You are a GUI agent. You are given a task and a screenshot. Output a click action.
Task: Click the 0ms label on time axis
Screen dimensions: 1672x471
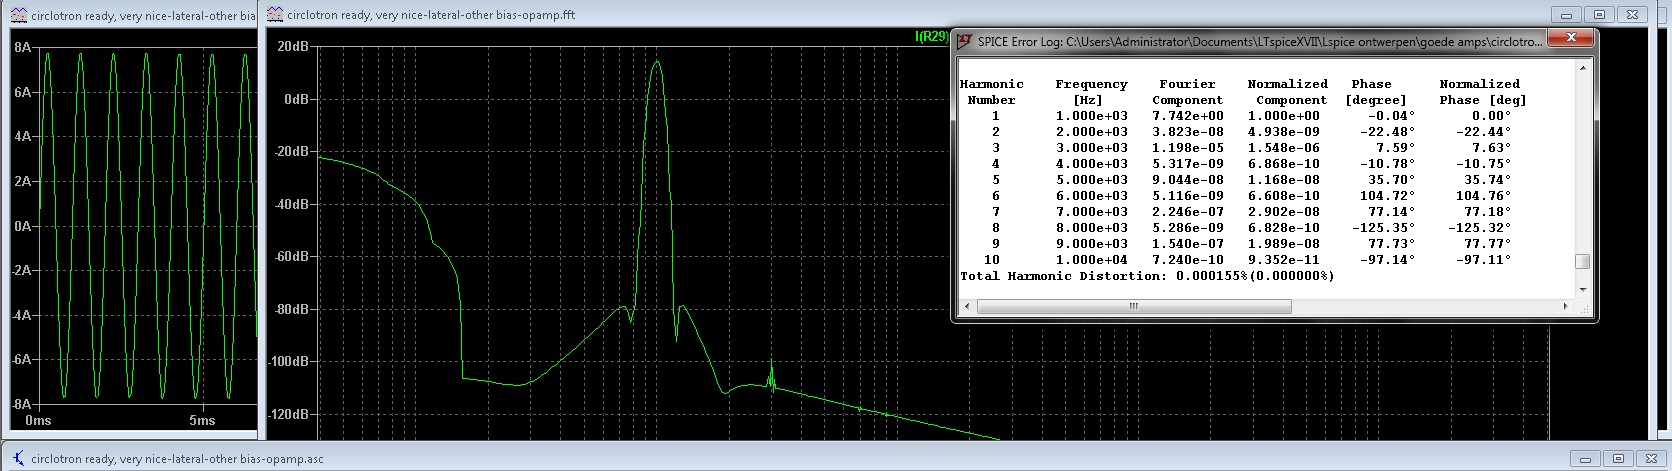(38, 421)
